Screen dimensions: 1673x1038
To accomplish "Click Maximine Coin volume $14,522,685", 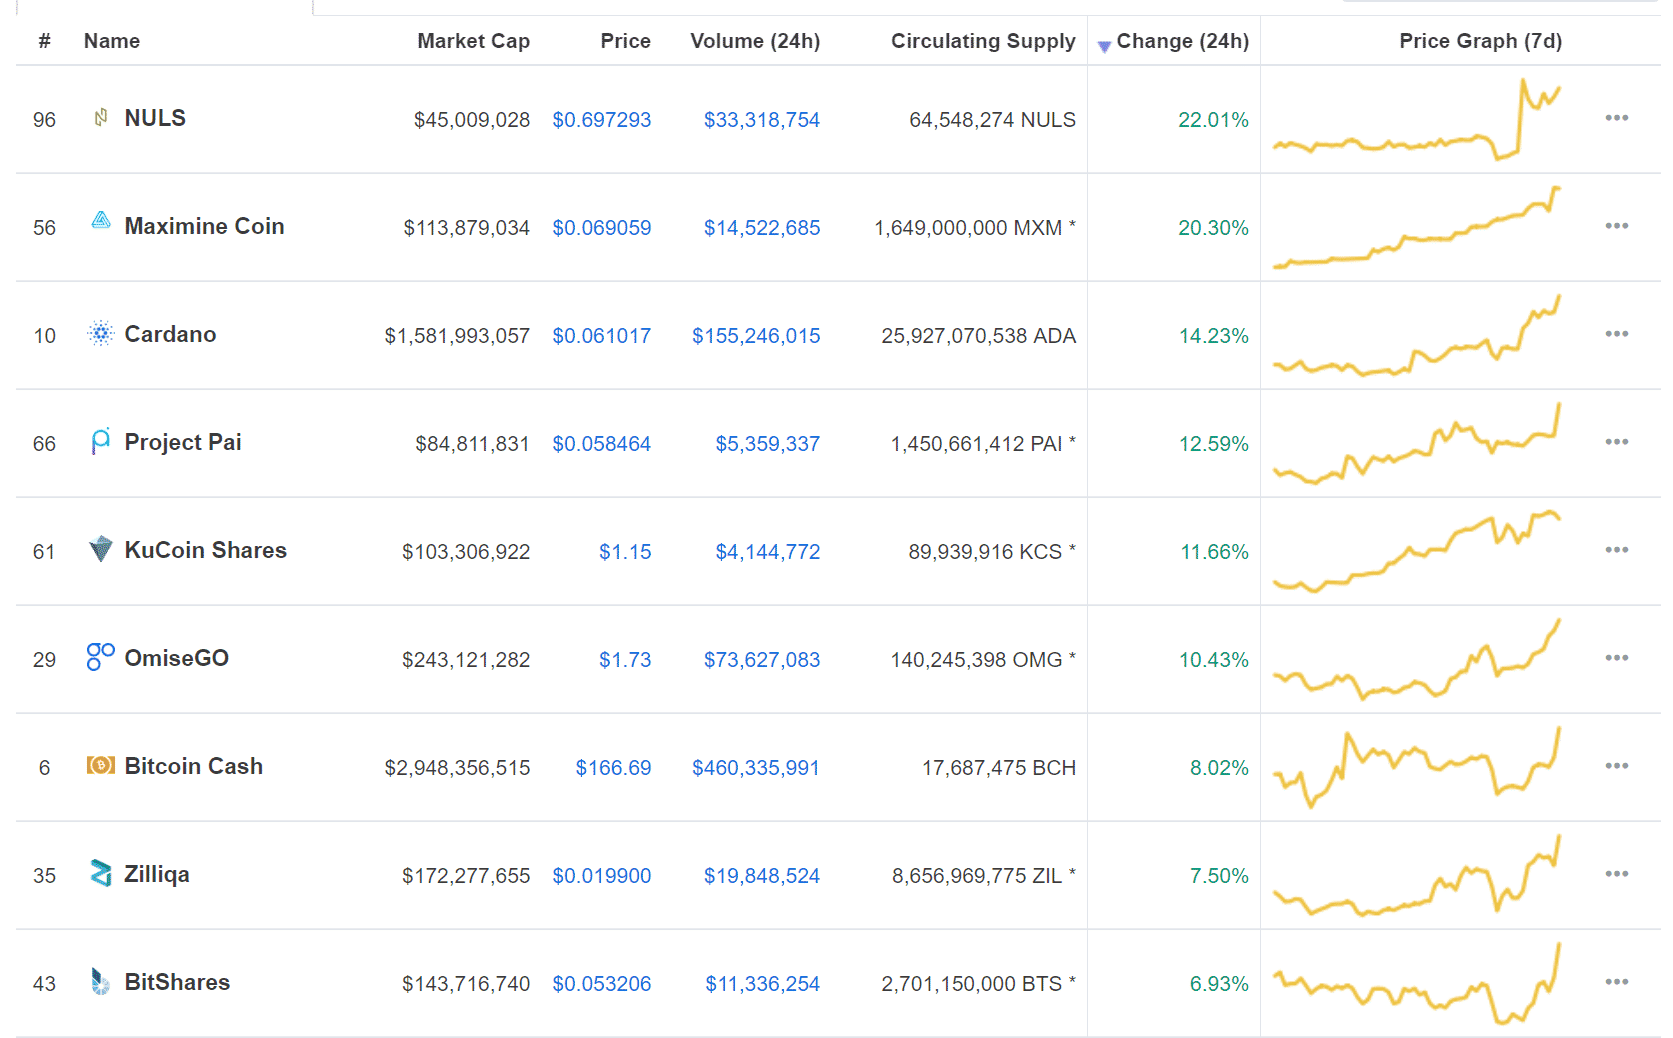I will pyautogui.click(x=761, y=228).
